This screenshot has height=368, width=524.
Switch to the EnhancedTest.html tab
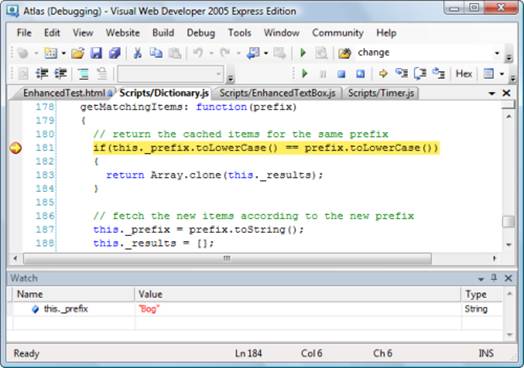tap(64, 93)
